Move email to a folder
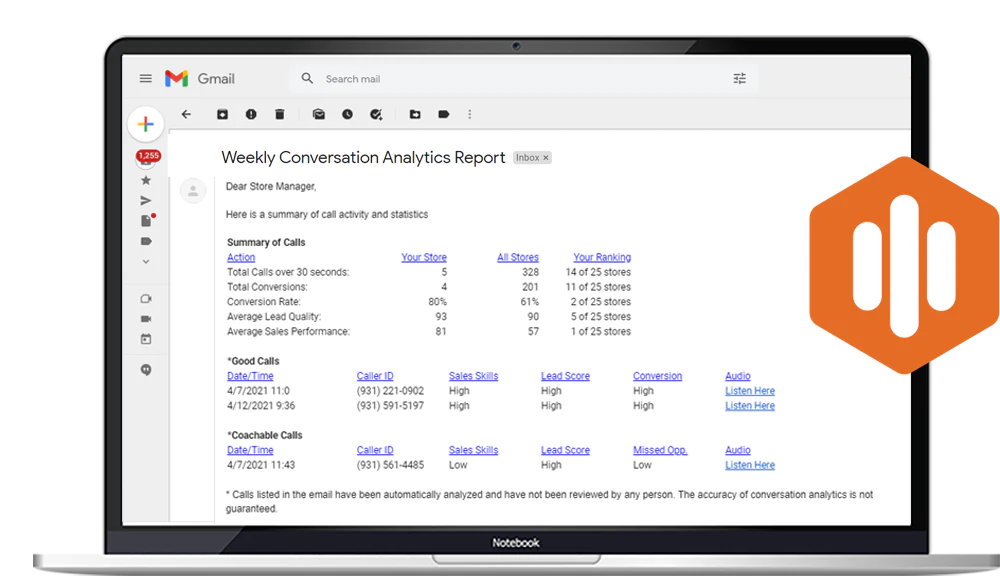1000x576 pixels. (x=415, y=114)
